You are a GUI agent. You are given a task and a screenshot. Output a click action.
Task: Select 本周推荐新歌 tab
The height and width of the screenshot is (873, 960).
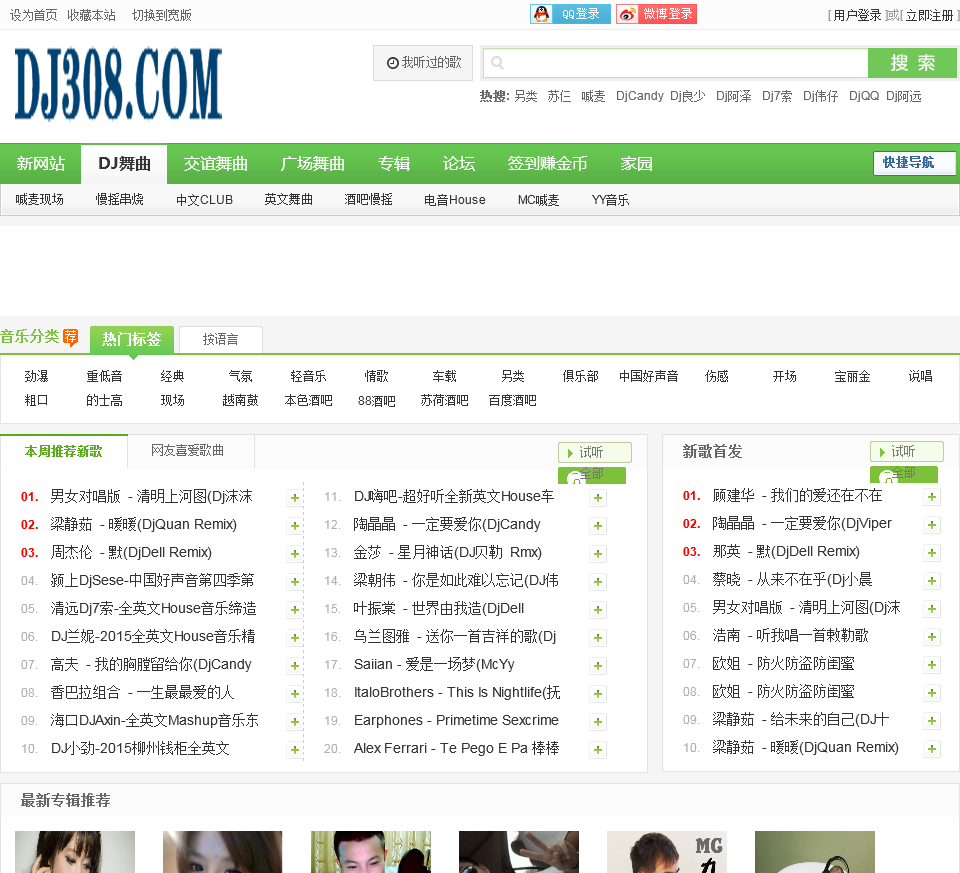point(64,451)
